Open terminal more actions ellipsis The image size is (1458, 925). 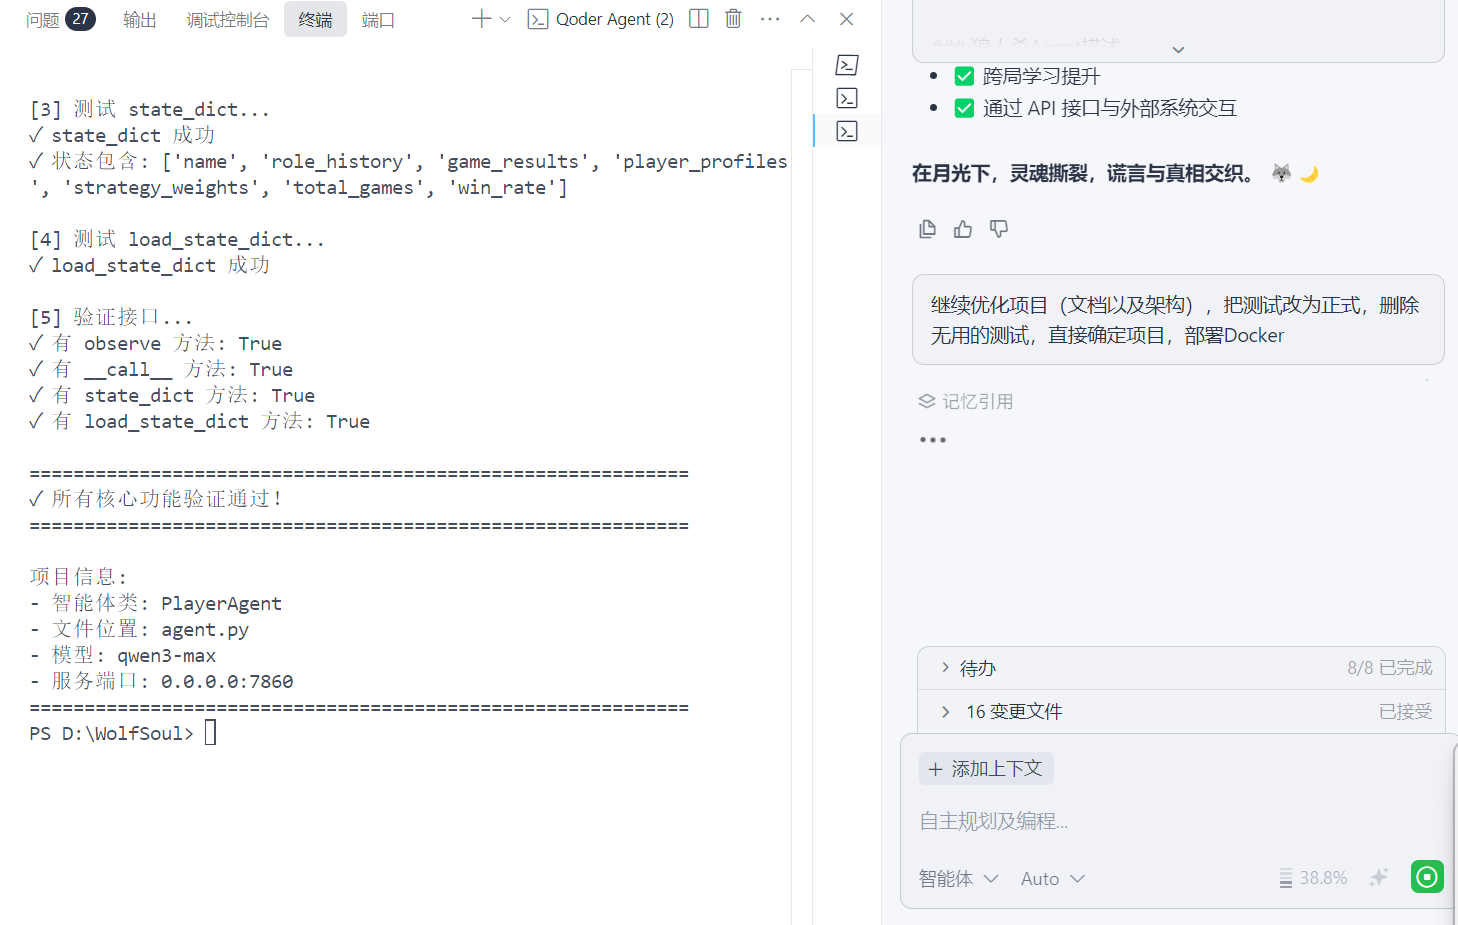(x=770, y=19)
